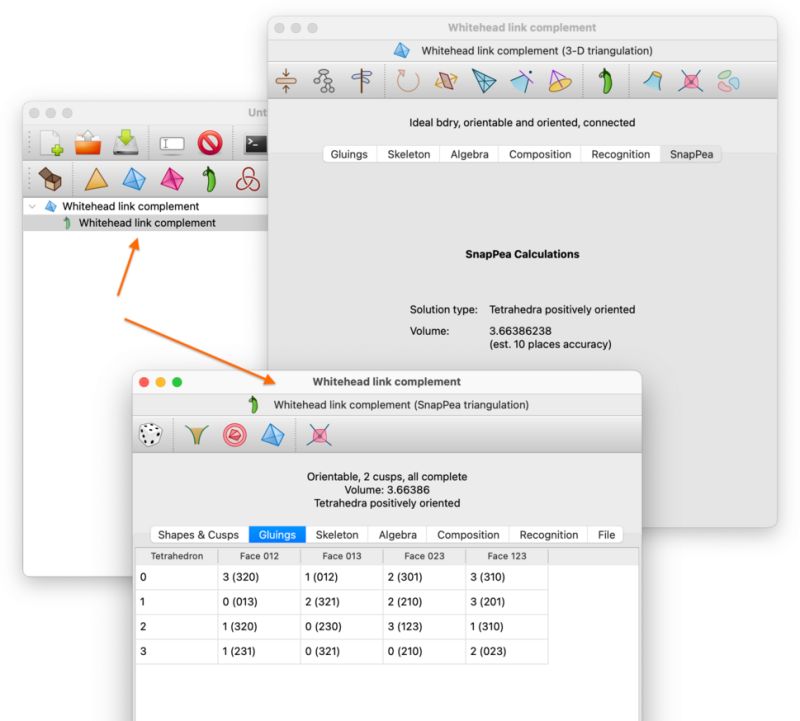Convert to SnapPea via green pea in 3-D window
Screen dimensions: 800x721
click(606, 81)
